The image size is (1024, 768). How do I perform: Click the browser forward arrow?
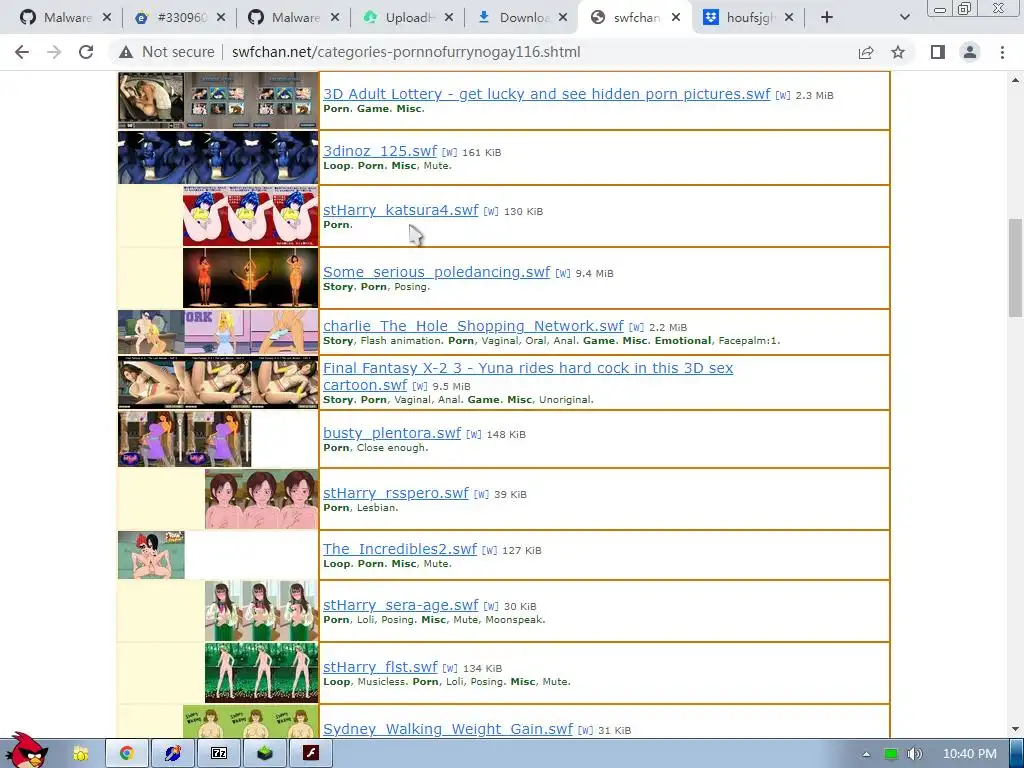(54, 52)
